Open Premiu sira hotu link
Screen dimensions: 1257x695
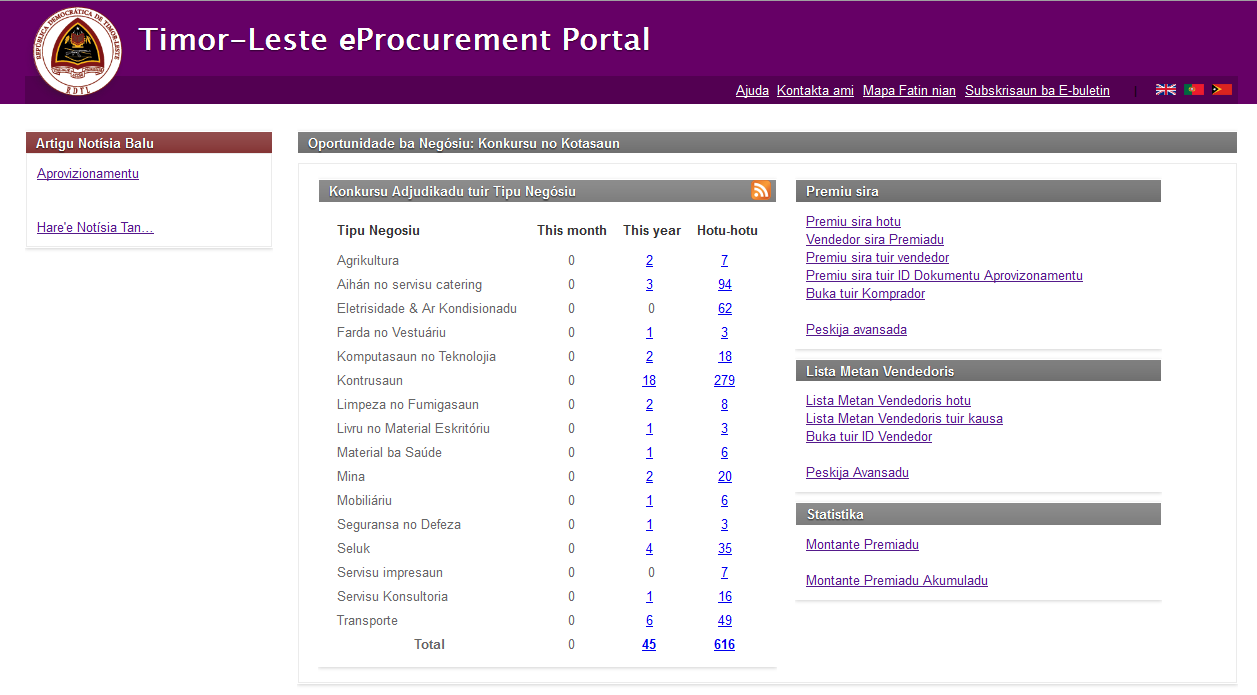[x=853, y=221]
